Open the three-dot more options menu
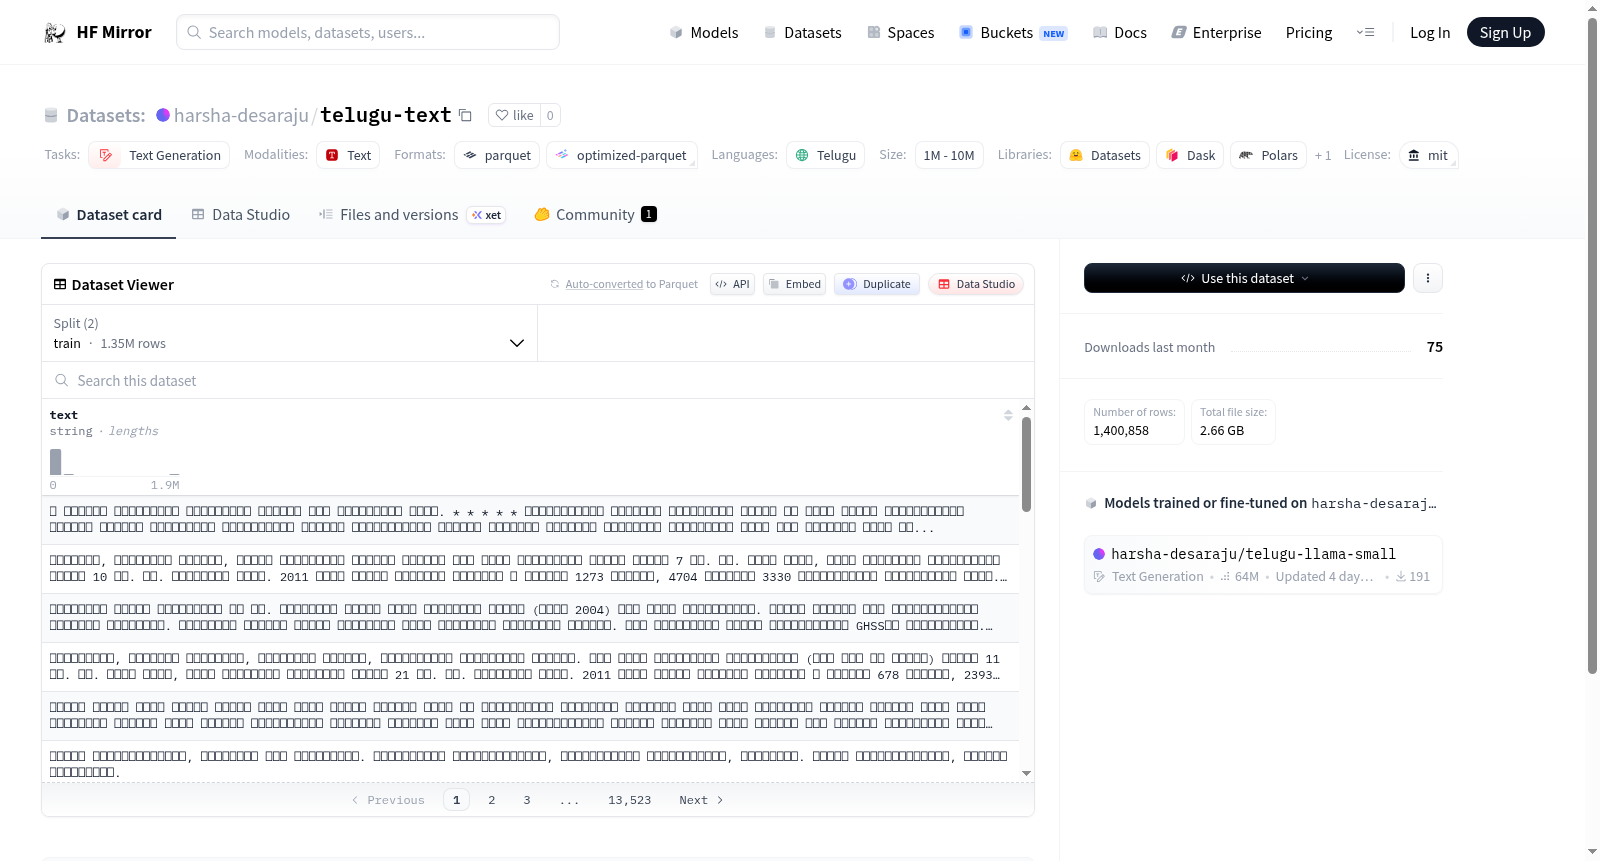The height and width of the screenshot is (861, 1600). tap(1428, 278)
